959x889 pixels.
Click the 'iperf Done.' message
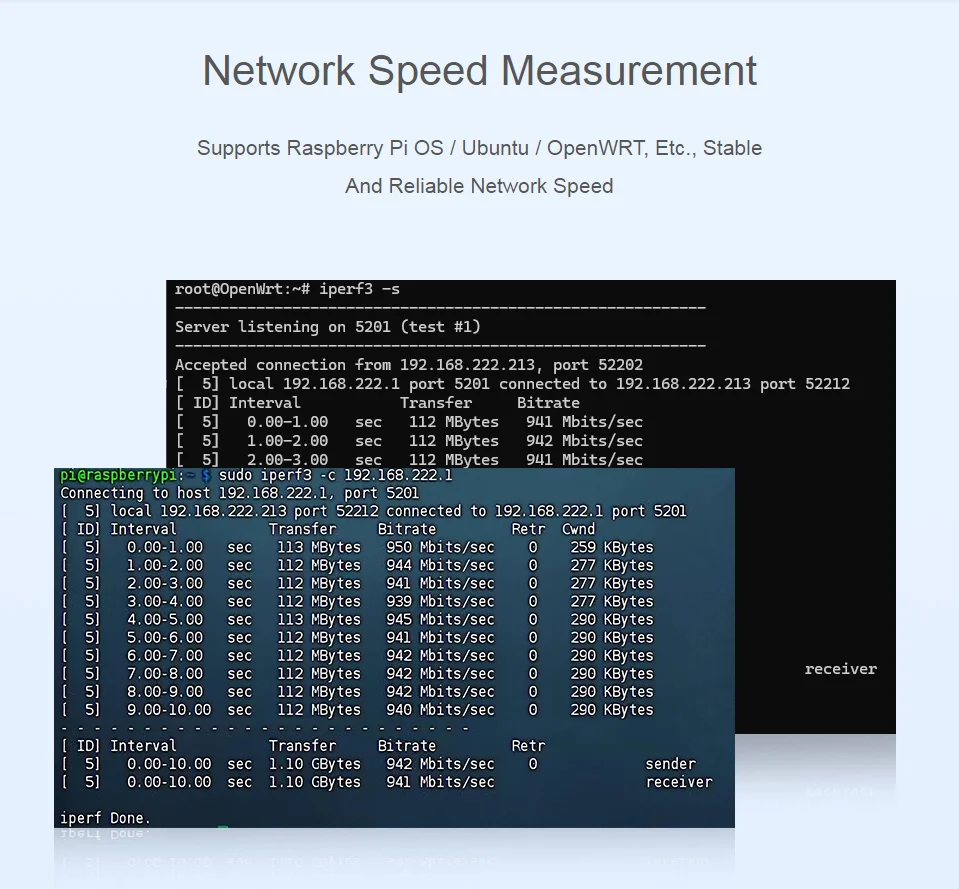[x=105, y=818]
